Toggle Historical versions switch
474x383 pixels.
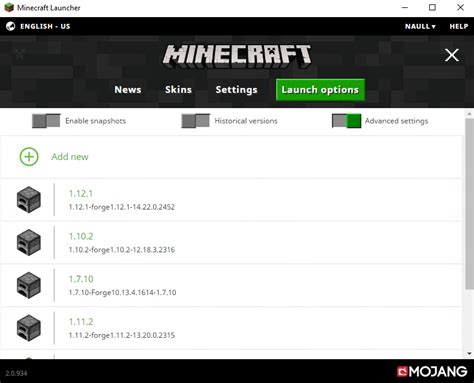(195, 121)
